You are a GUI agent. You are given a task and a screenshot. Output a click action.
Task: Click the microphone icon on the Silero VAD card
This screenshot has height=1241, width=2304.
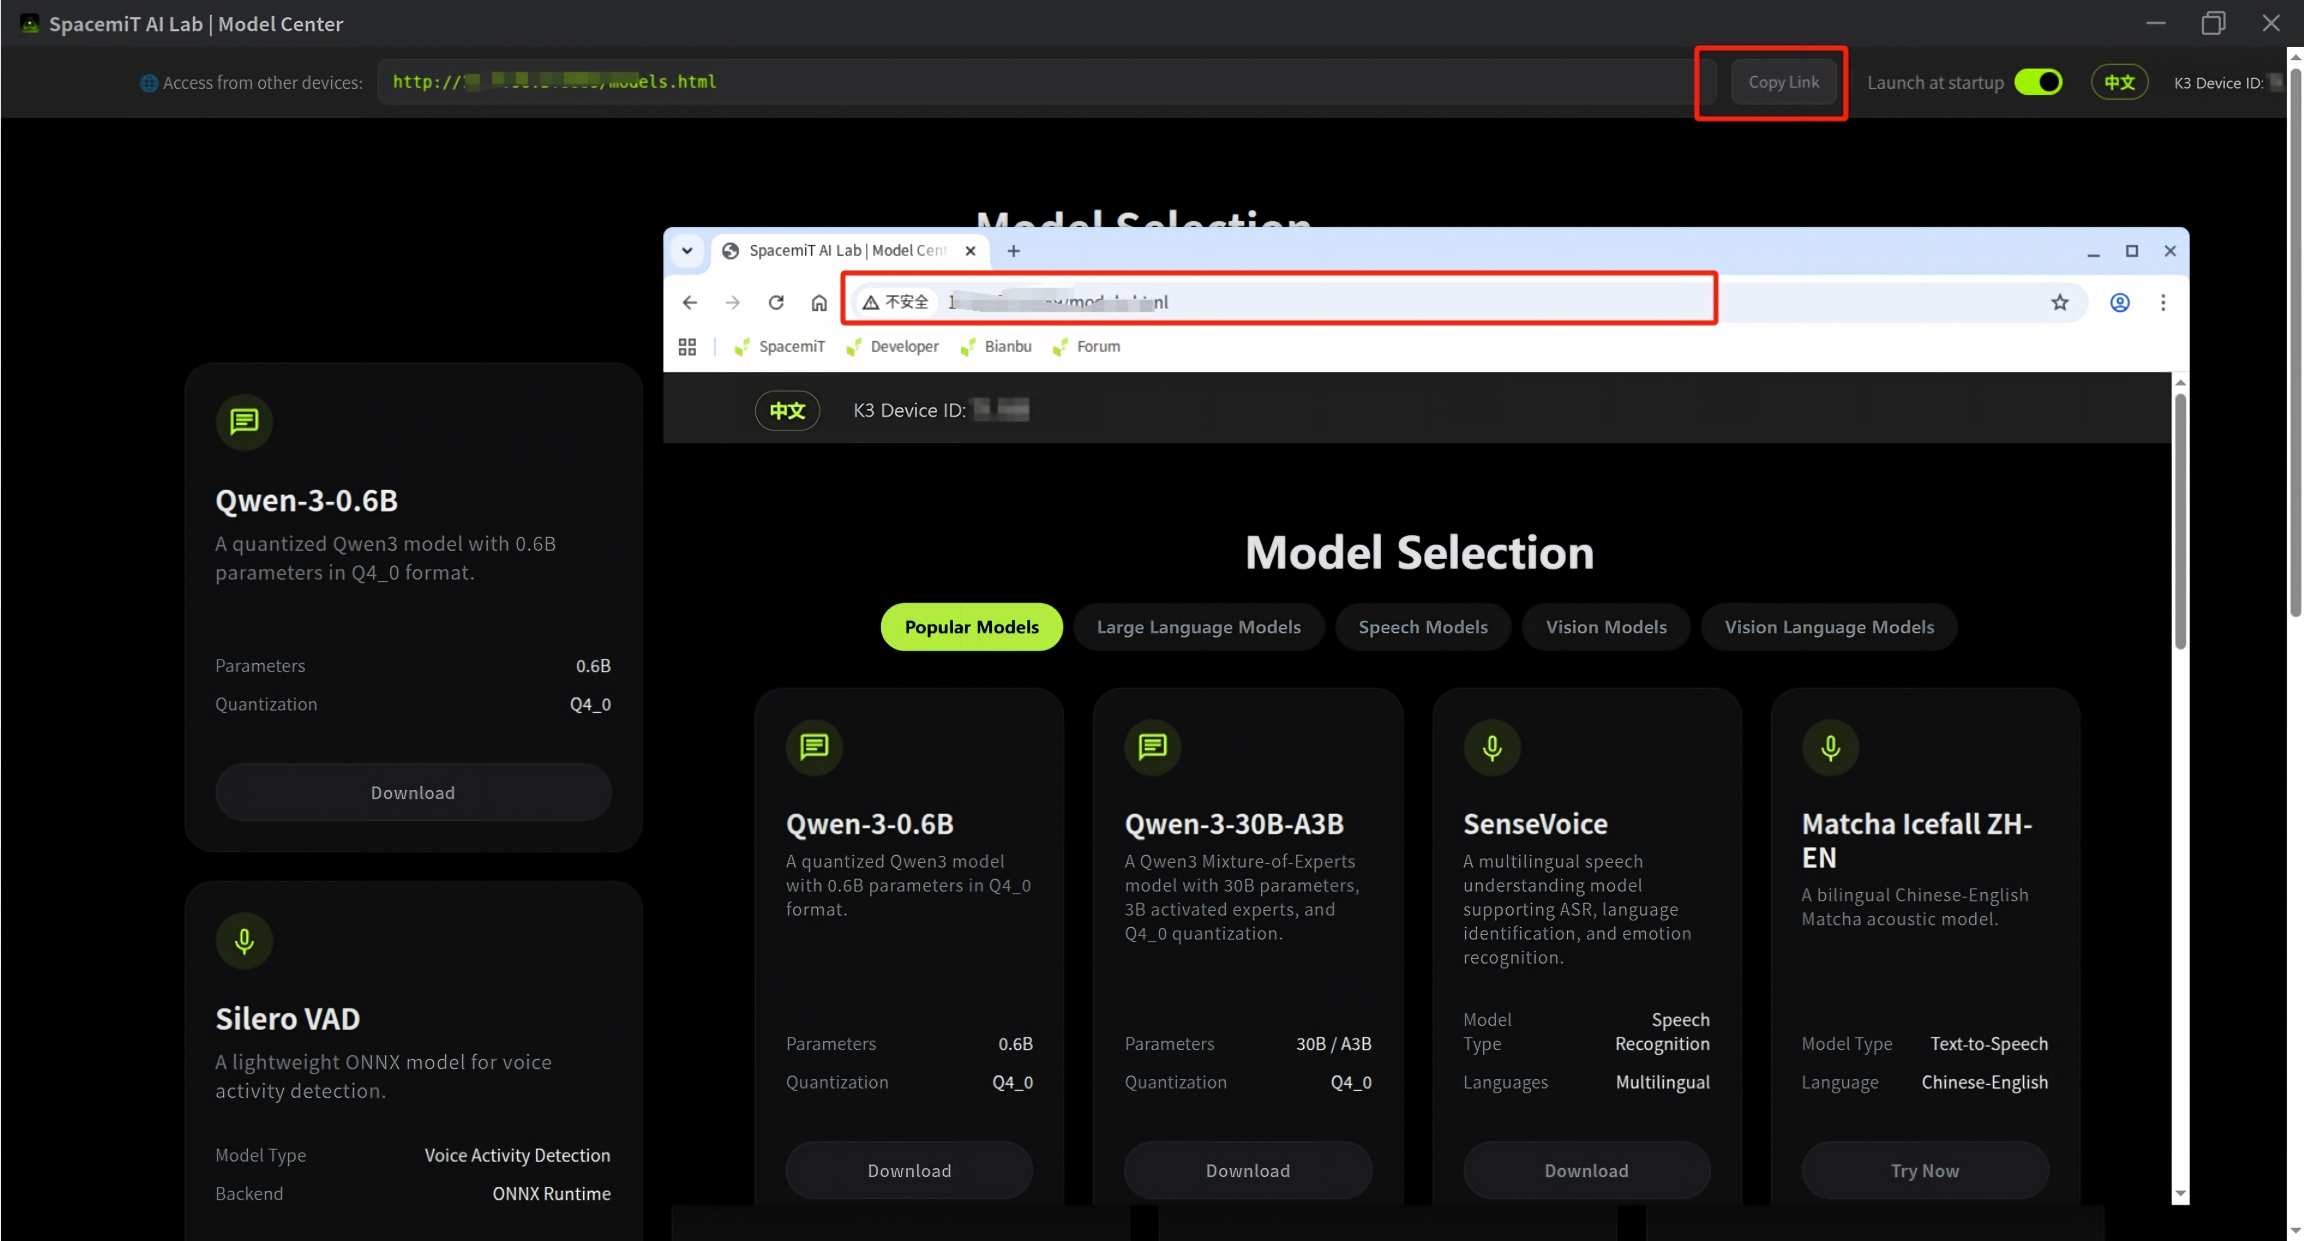click(x=244, y=941)
